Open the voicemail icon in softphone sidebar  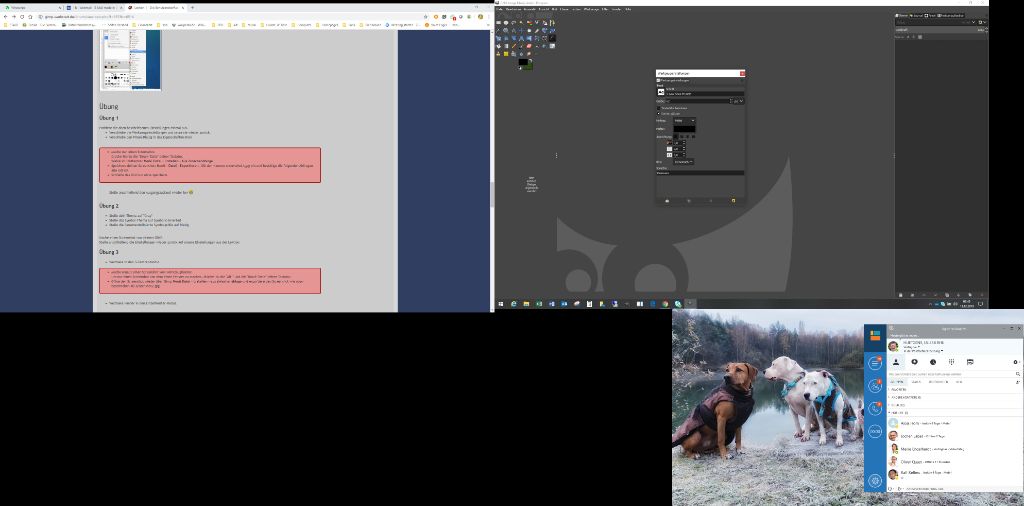[x=875, y=432]
